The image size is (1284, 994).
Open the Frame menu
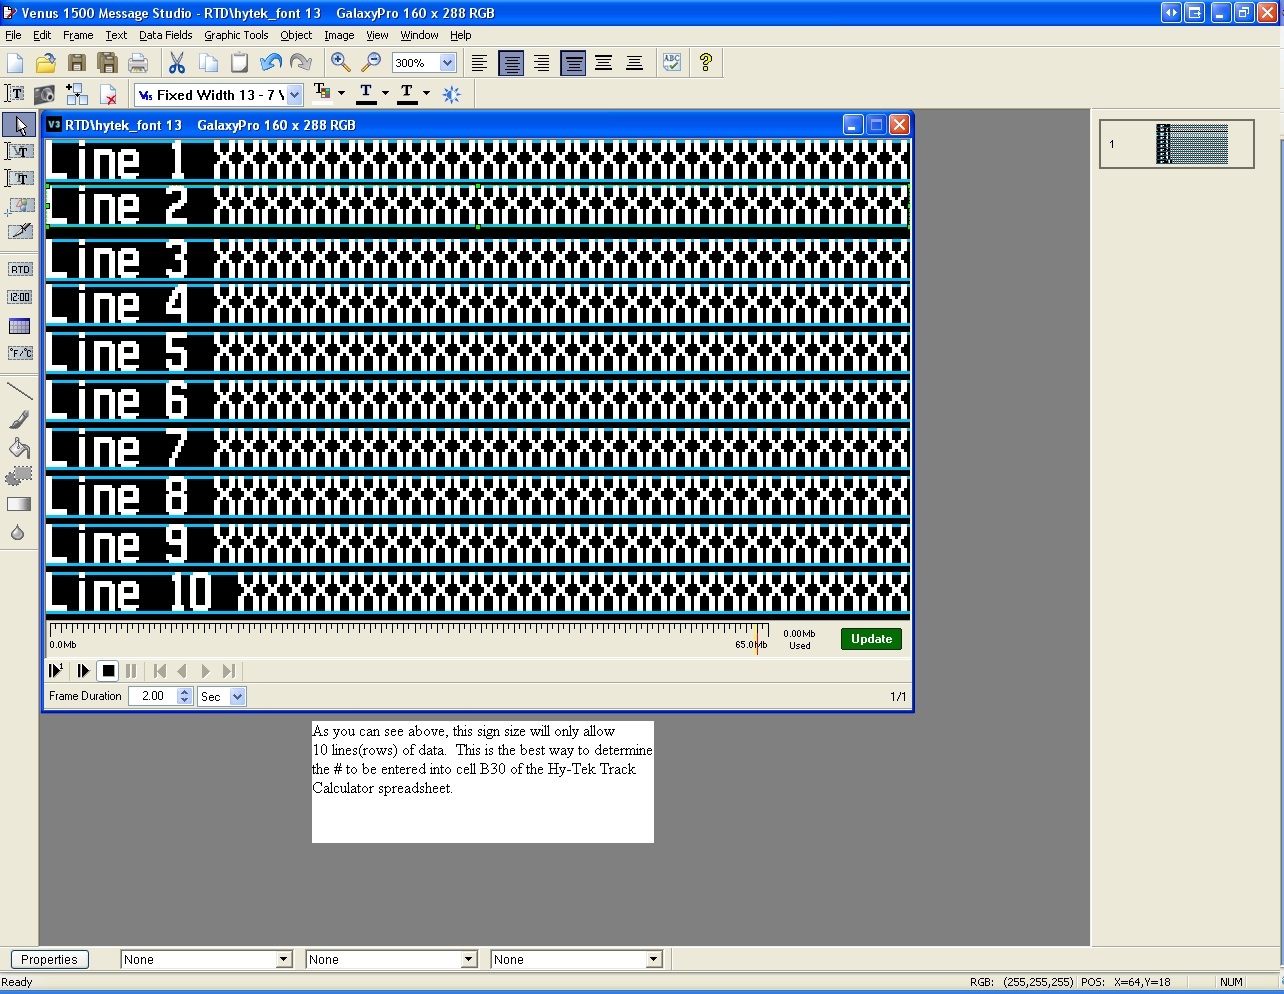coord(77,35)
